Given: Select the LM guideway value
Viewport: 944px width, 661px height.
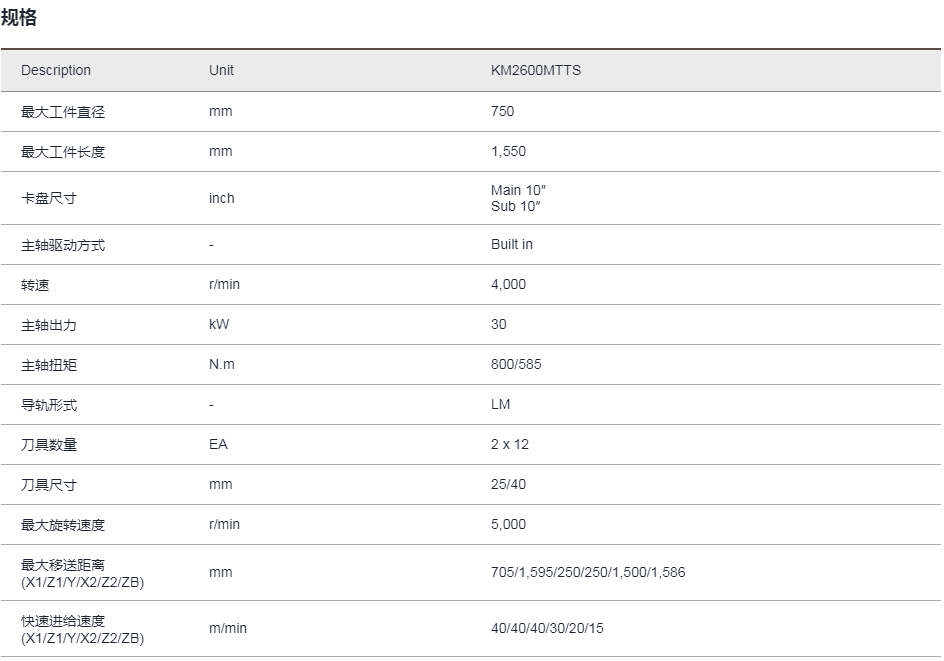Looking at the screenshot, I should tap(500, 404).
